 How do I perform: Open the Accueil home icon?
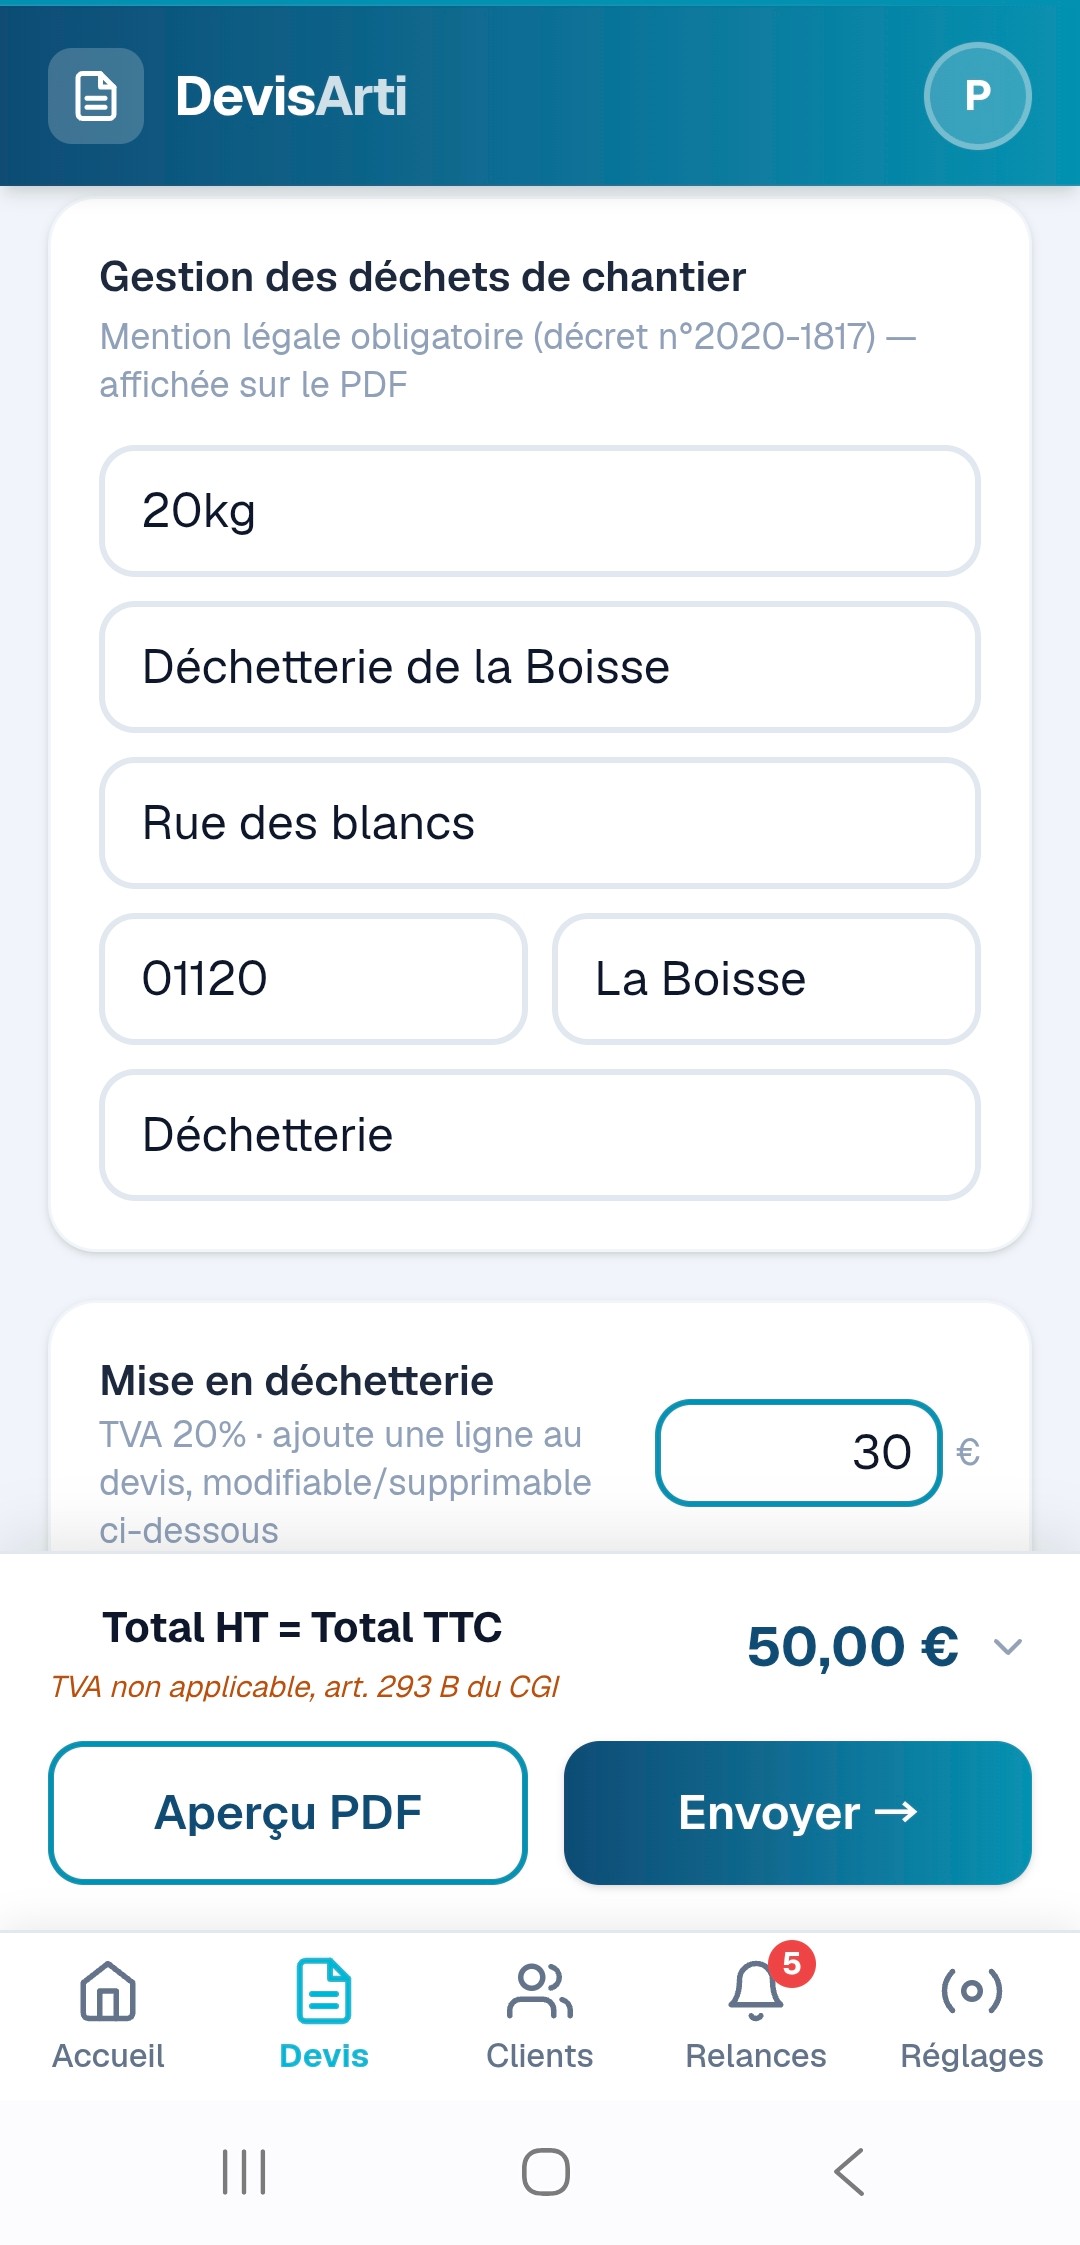click(x=108, y=1991)
